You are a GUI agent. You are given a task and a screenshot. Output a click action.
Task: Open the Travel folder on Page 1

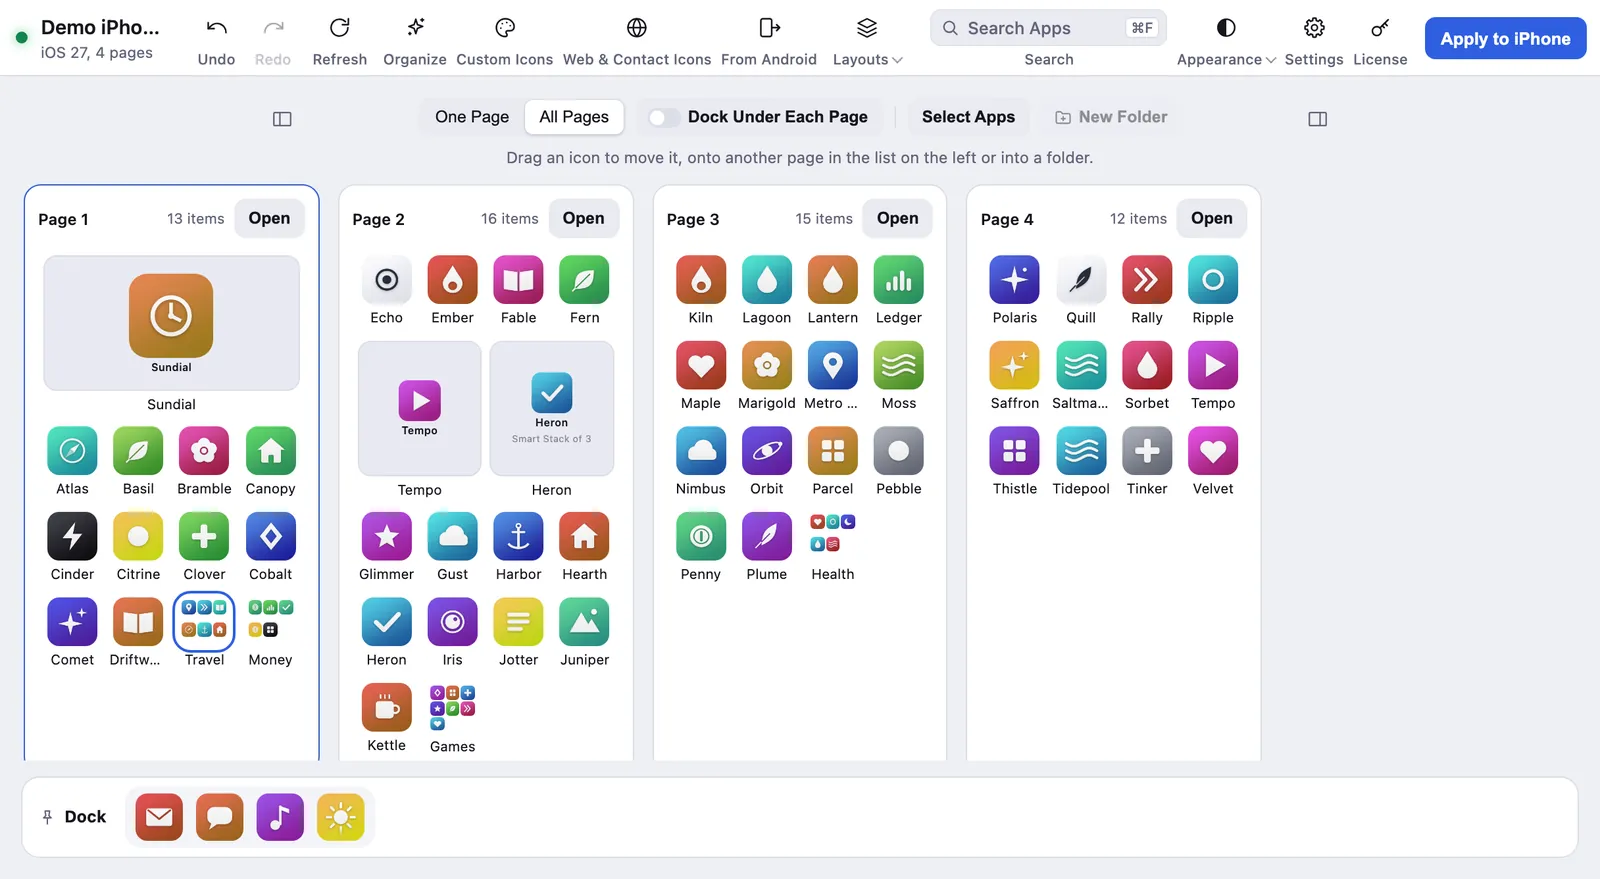(204, 622)
